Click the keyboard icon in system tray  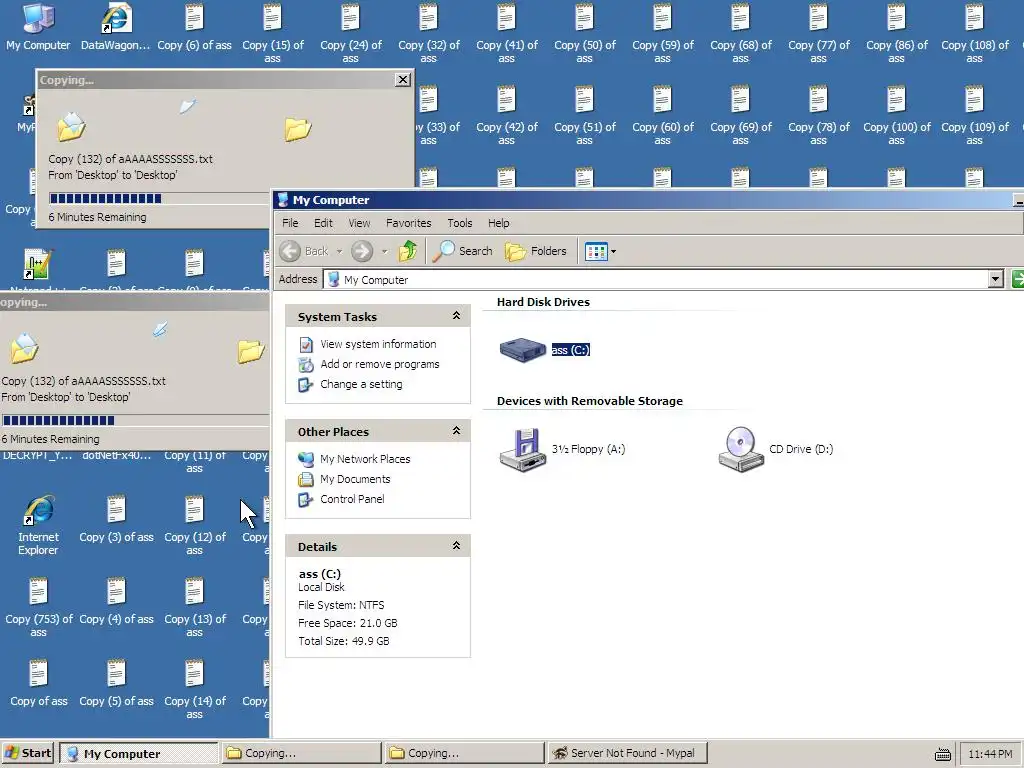pos(942,754)
